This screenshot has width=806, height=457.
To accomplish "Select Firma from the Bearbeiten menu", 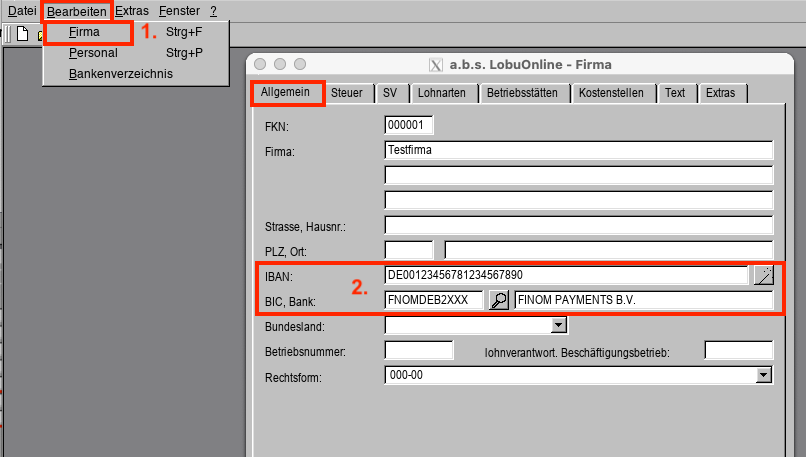I will click(85, 32).
